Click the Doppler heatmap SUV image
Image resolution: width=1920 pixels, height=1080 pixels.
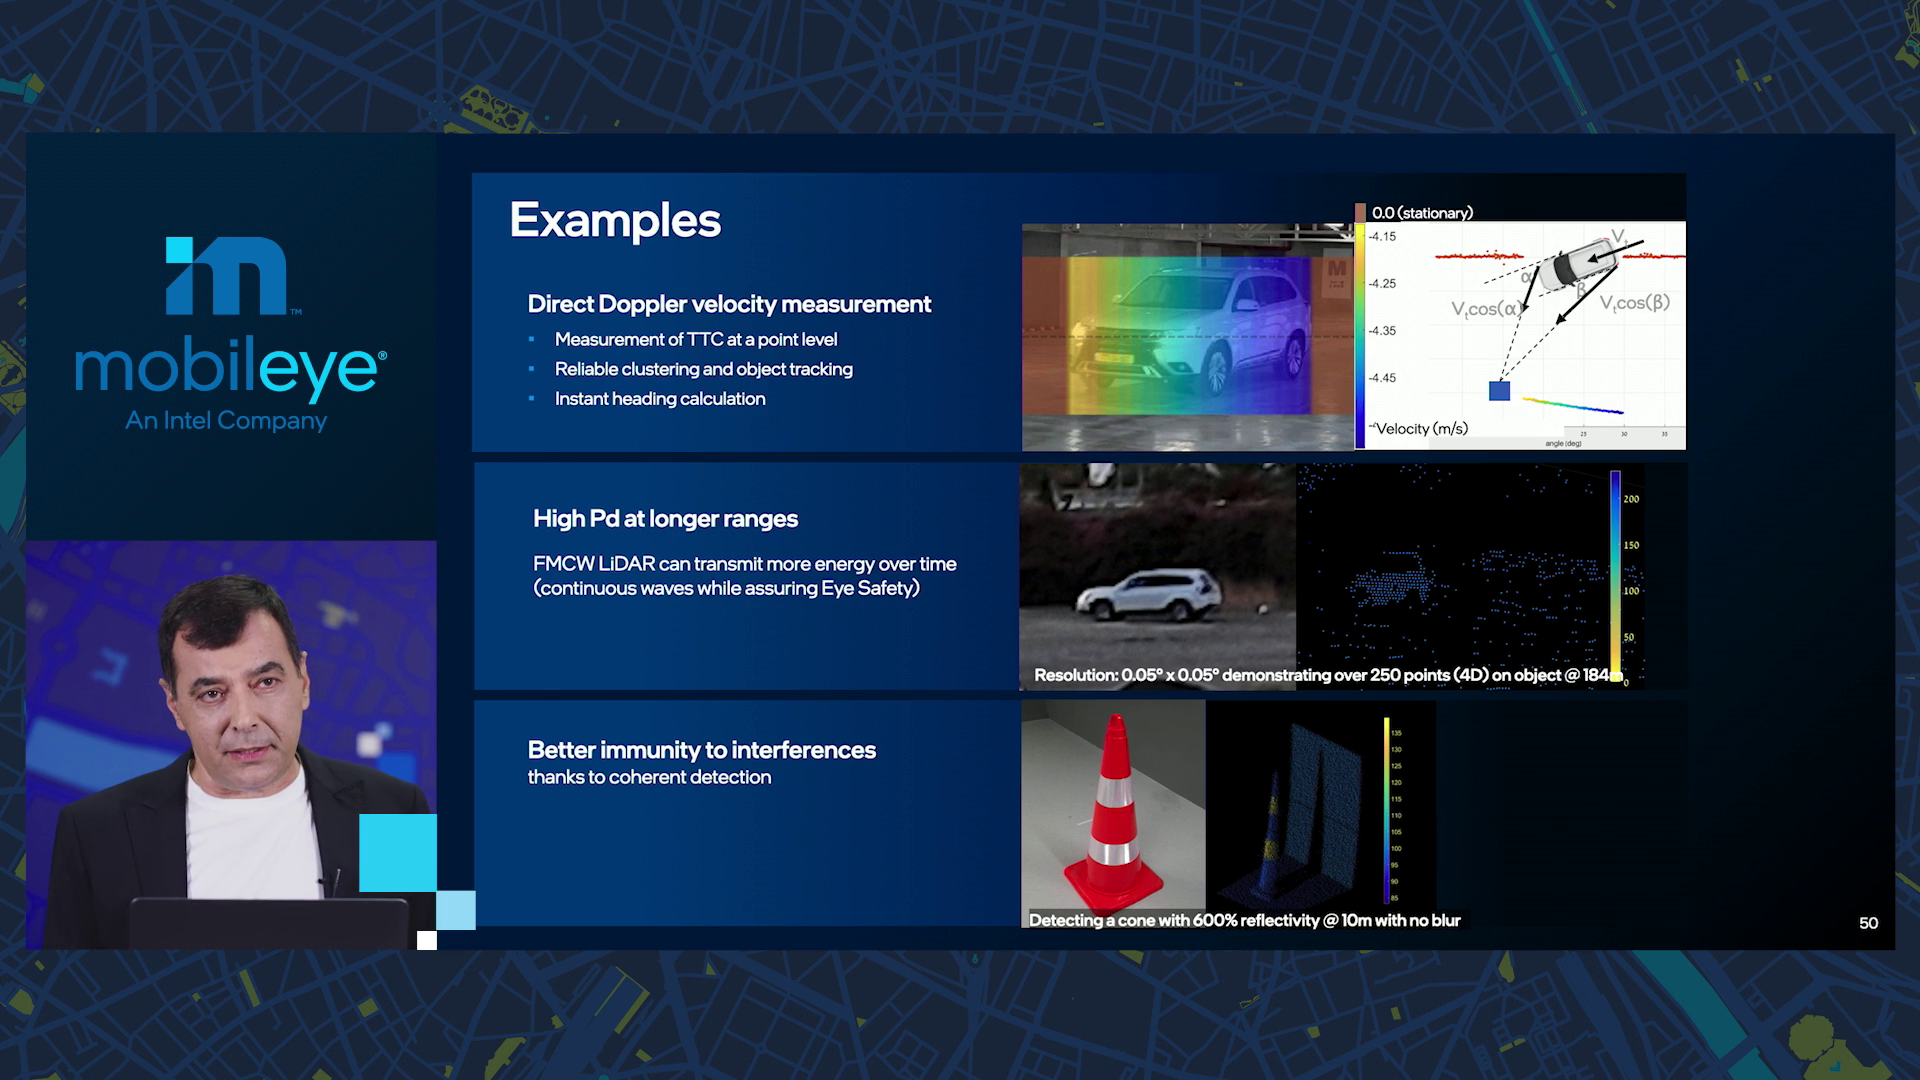pyautogui.click(x=1187, y=337)
